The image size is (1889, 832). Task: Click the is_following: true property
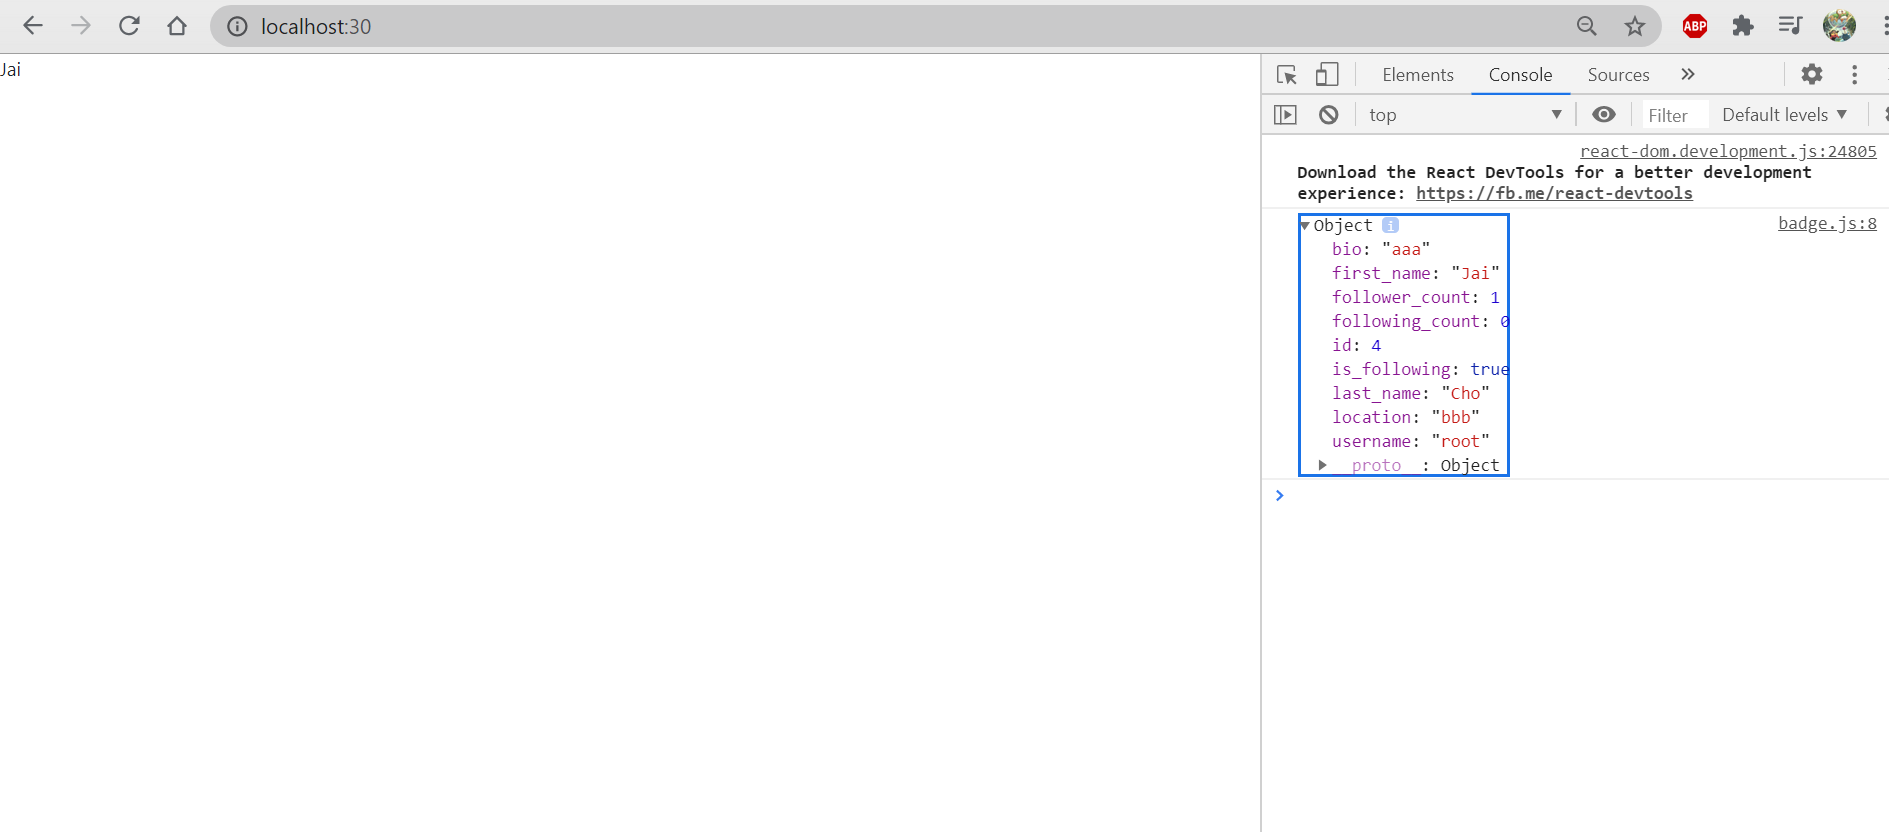pyautogui.click(x=1420, y=369)
